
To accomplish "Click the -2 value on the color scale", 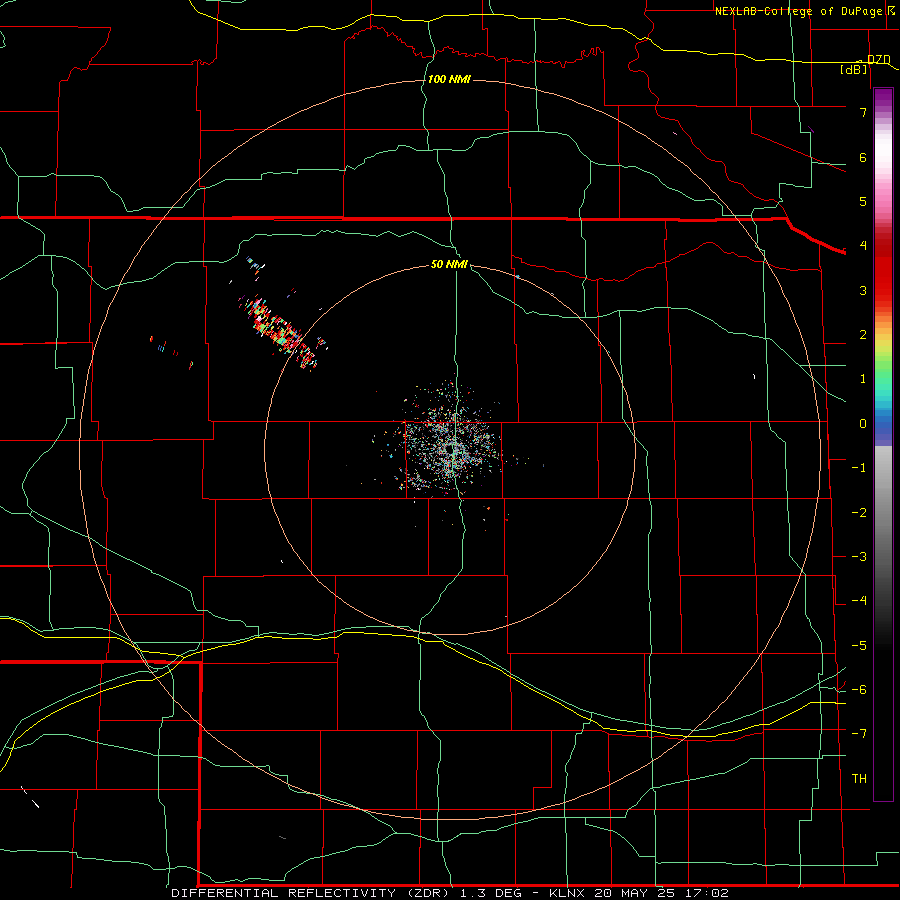I will click(859, 513).
